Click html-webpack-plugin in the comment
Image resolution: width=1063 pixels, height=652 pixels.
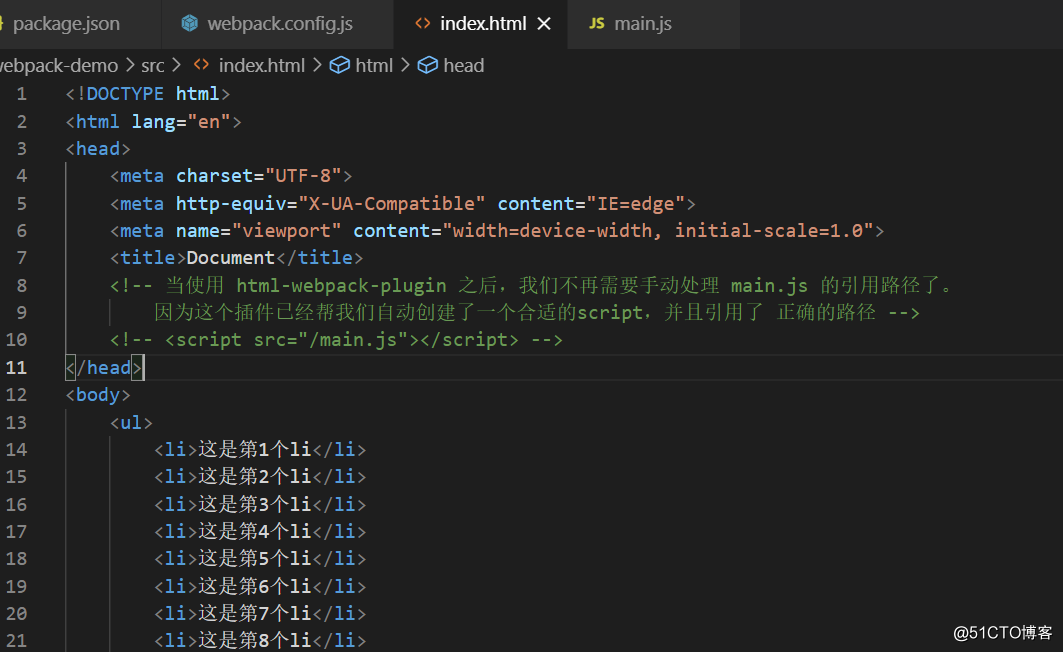click(341, 285)
